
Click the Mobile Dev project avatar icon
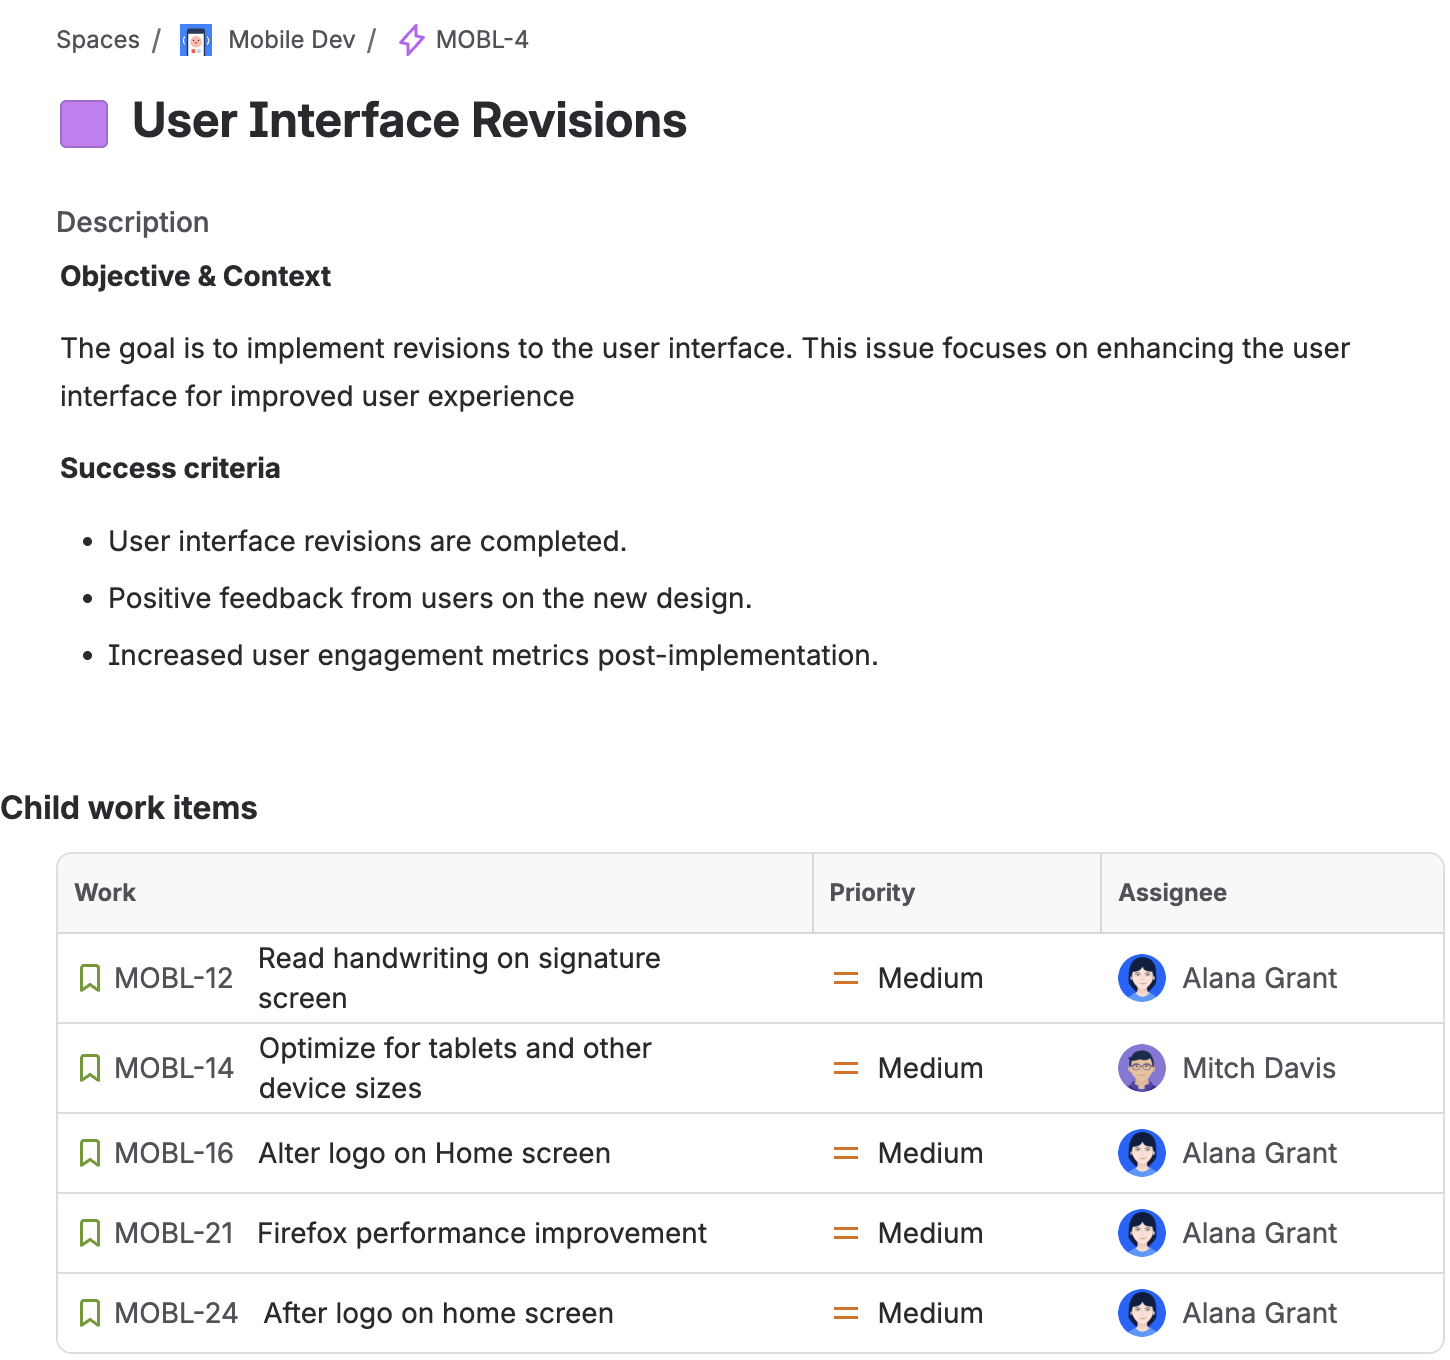pyautogui.click(x=195, y=40)
